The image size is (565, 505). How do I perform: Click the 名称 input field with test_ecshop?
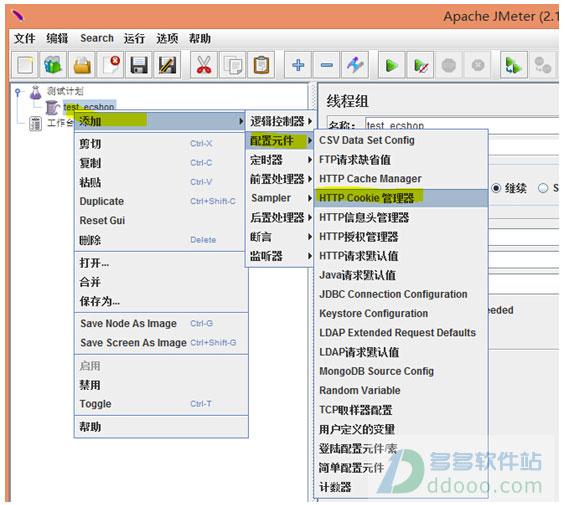(462, 125)
